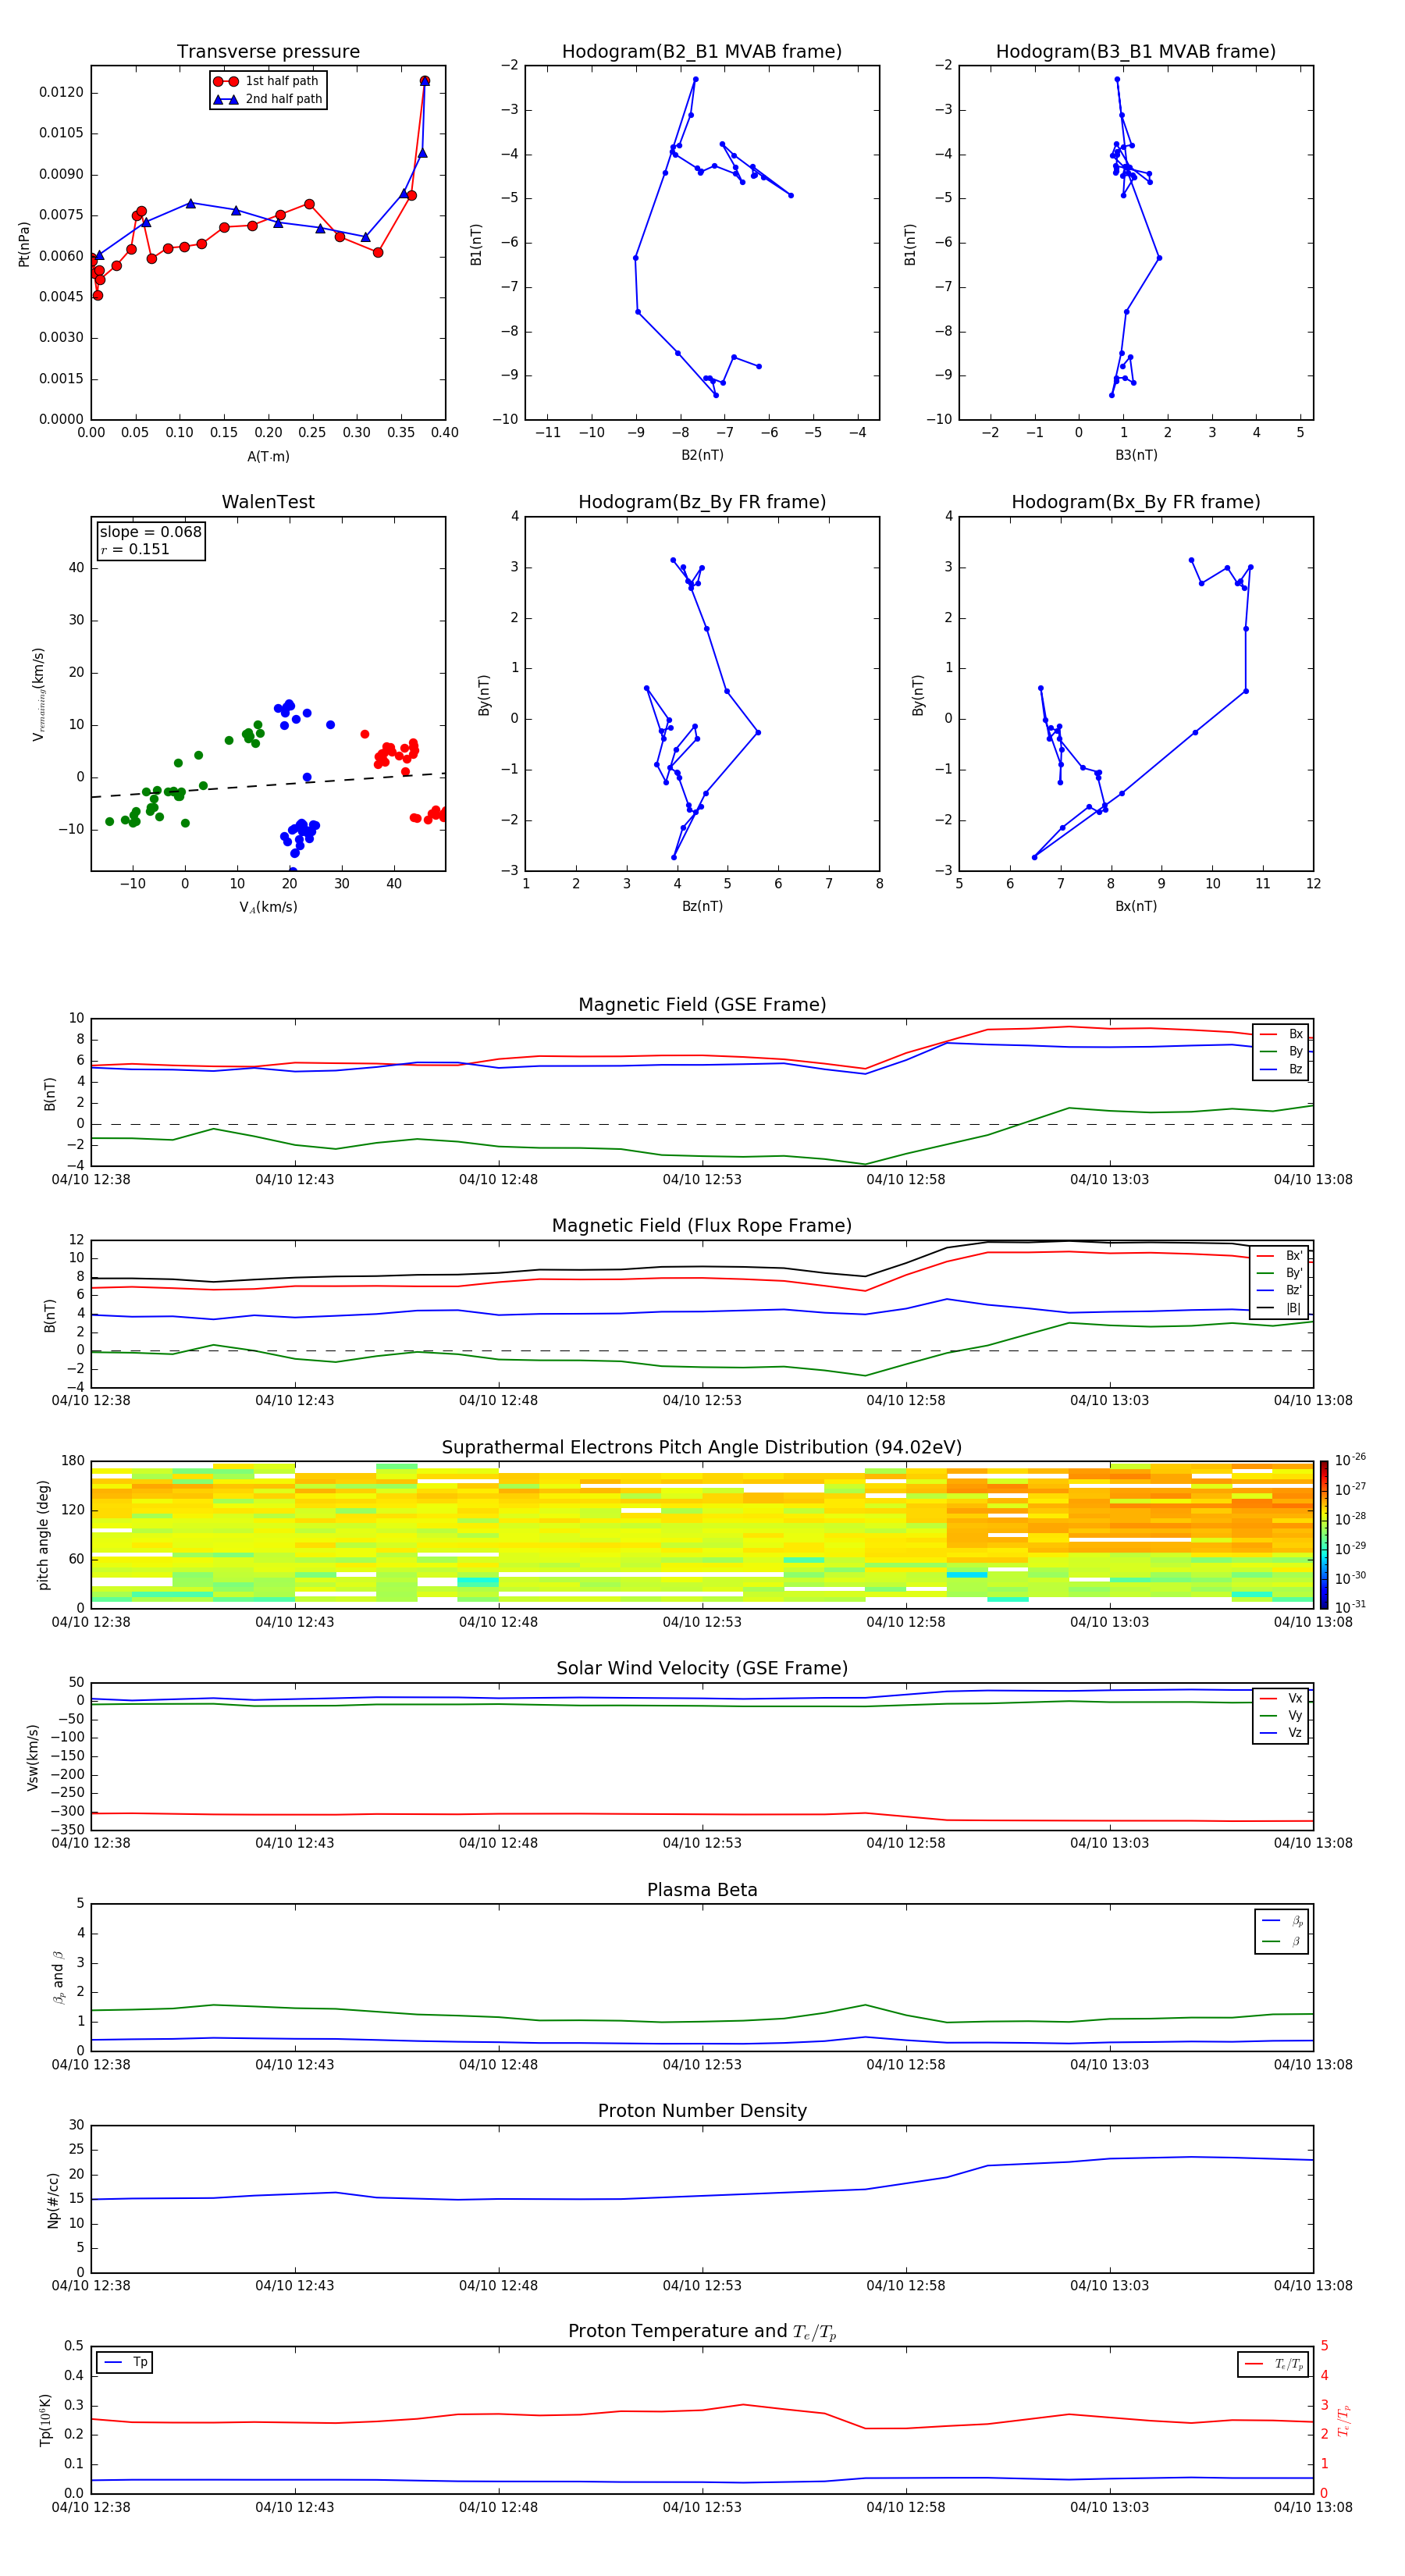The height and width of the screenshot is (2576, 1405).
Task: Click the 'Suprathermal Electrons Pitch Angle Distribution' title
Action: [x=702, y=1448]
